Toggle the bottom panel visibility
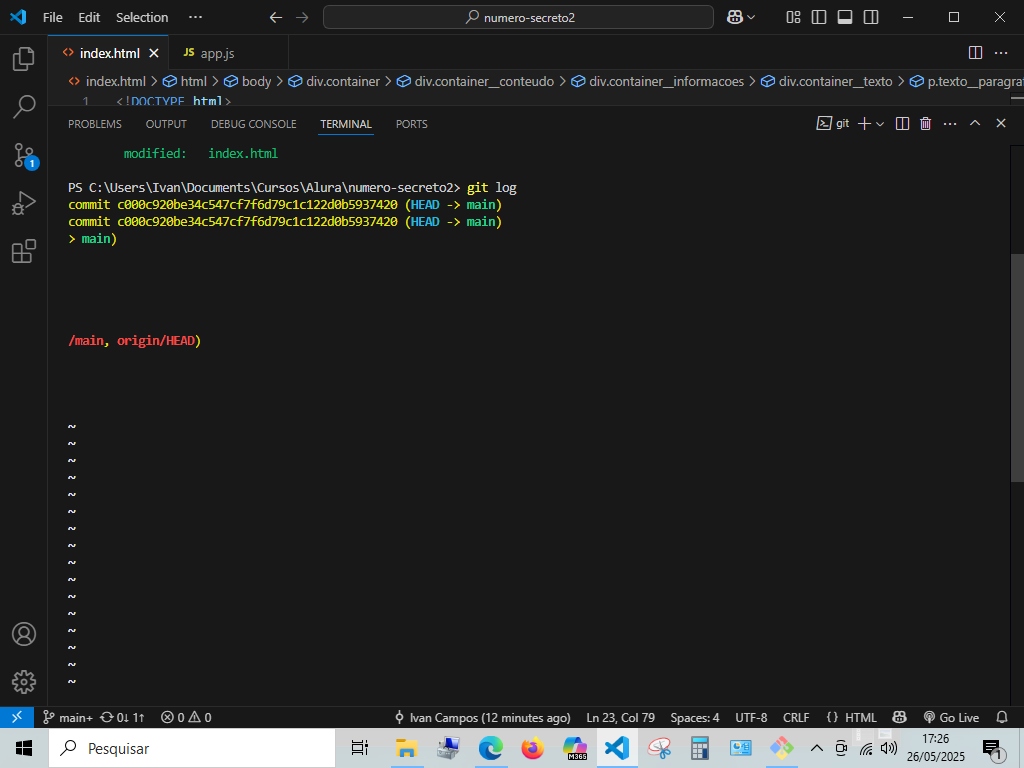The width and height of the screenshot is (1024, 768). 844,18
